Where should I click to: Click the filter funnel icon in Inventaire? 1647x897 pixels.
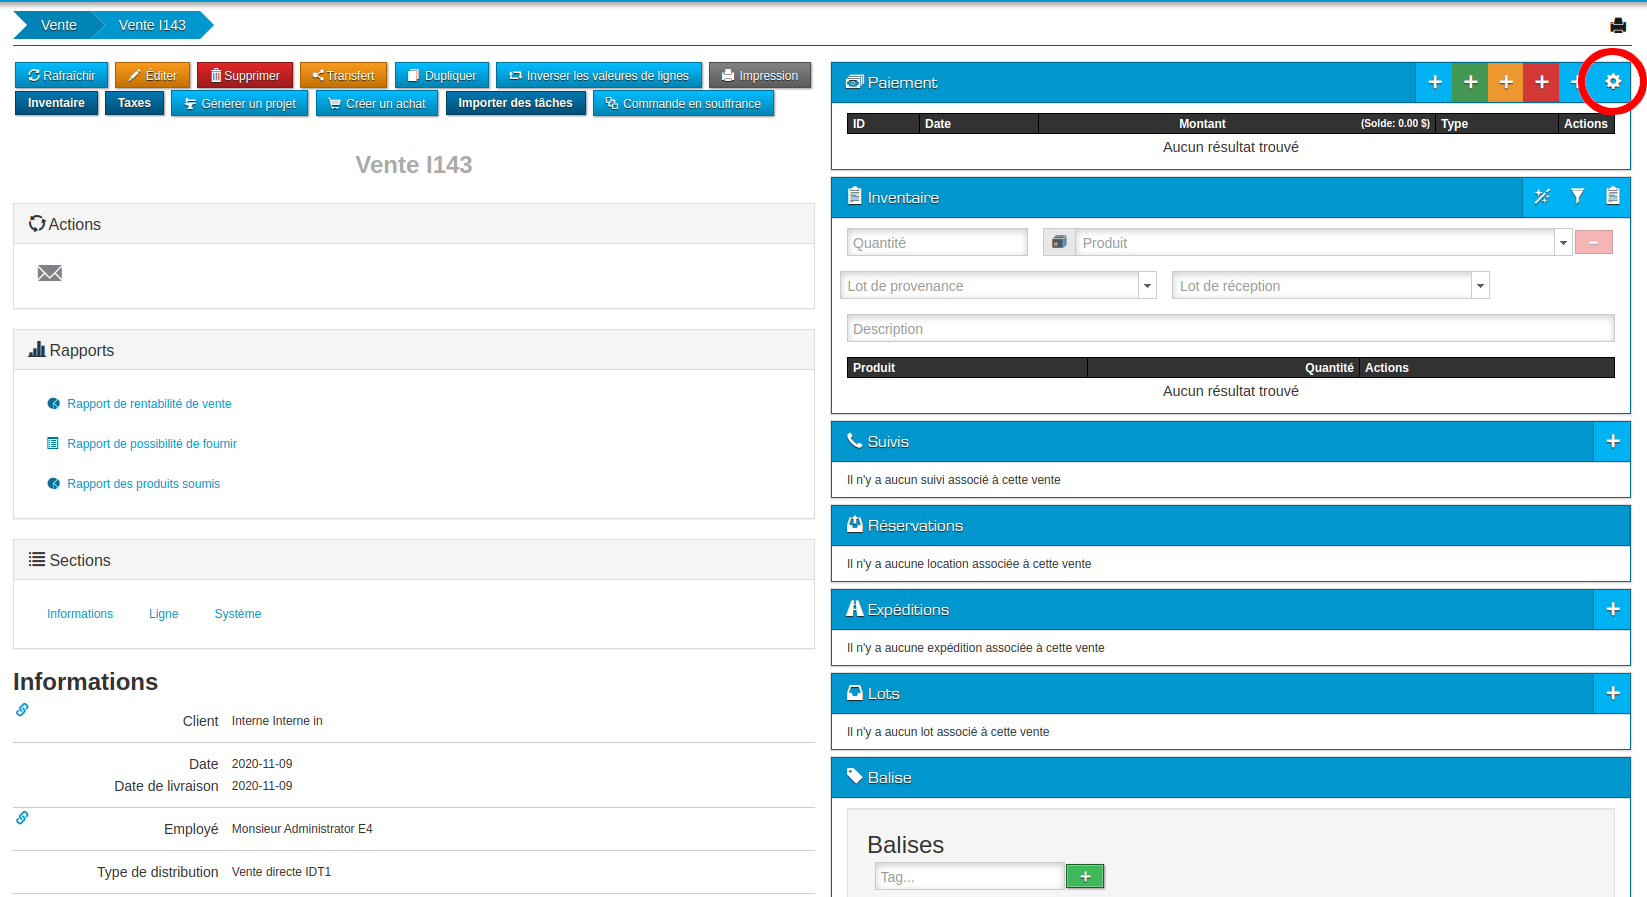point(1577,197)
